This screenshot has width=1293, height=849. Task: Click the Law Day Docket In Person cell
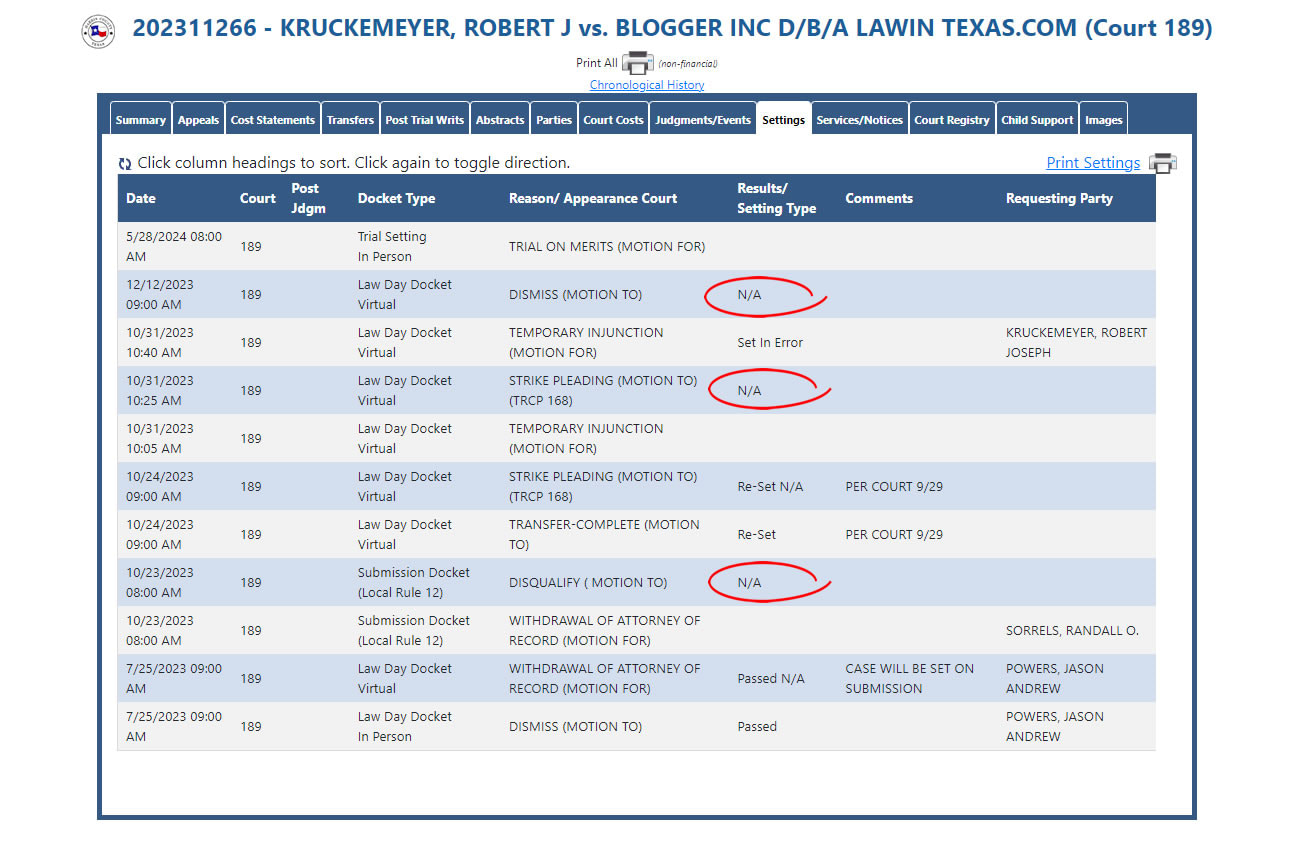tap(405, 726)
